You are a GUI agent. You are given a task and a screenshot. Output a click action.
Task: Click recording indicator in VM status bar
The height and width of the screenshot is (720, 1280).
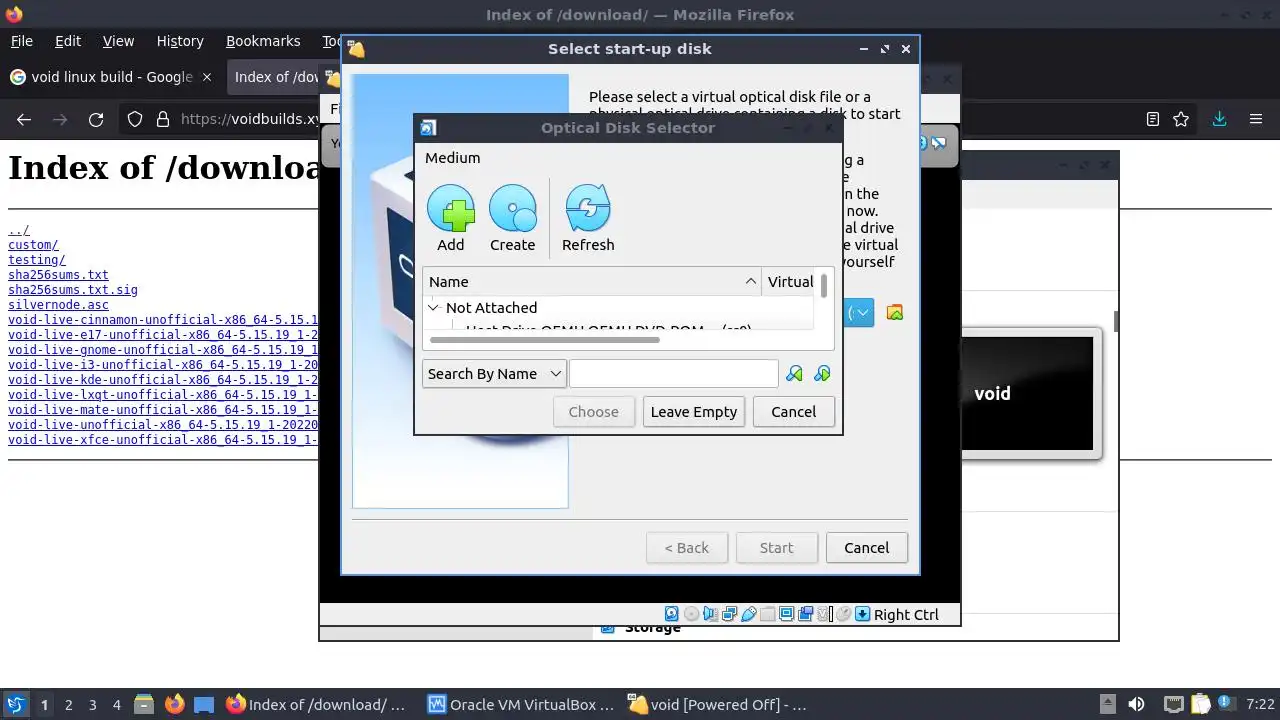pos(805,614)
